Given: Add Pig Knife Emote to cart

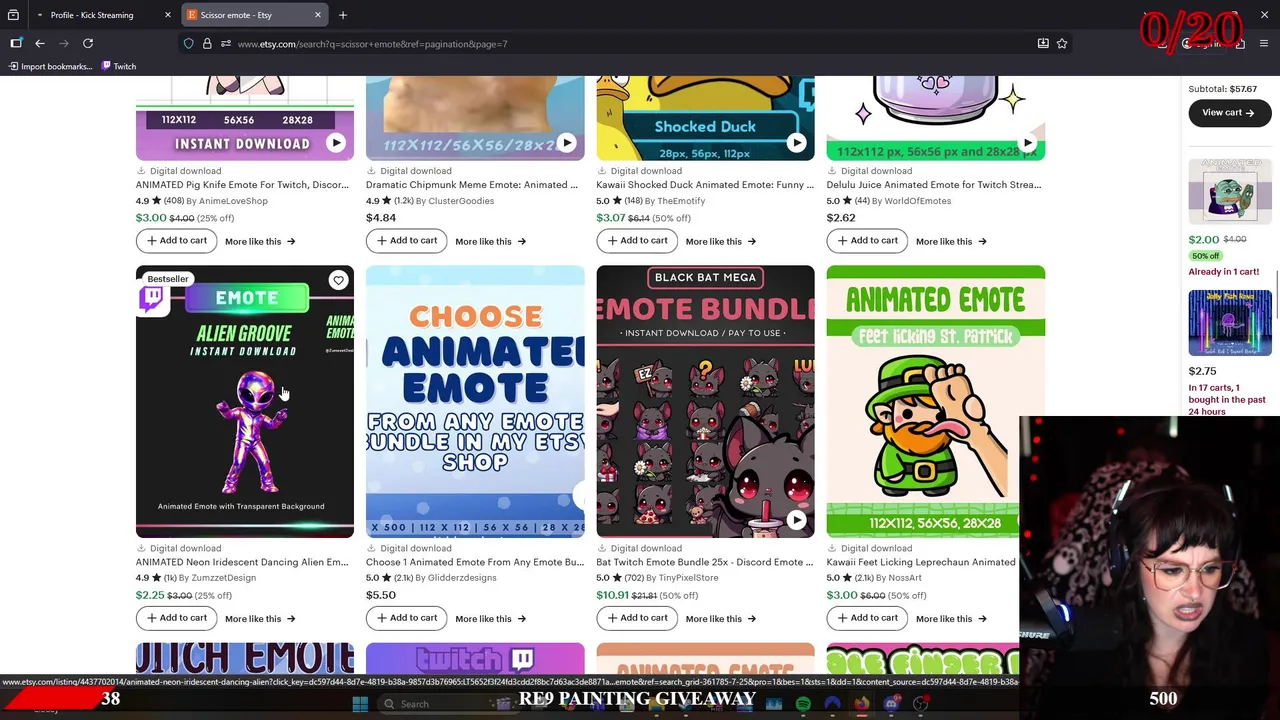Looking at the screenshot, I should point(176,240).
